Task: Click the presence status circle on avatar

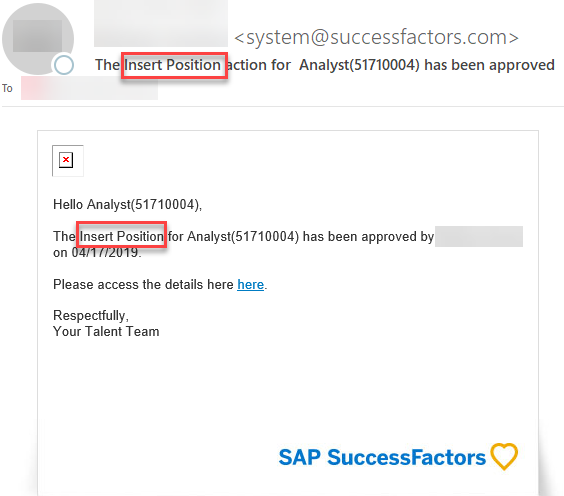Action: click(64, 65)
